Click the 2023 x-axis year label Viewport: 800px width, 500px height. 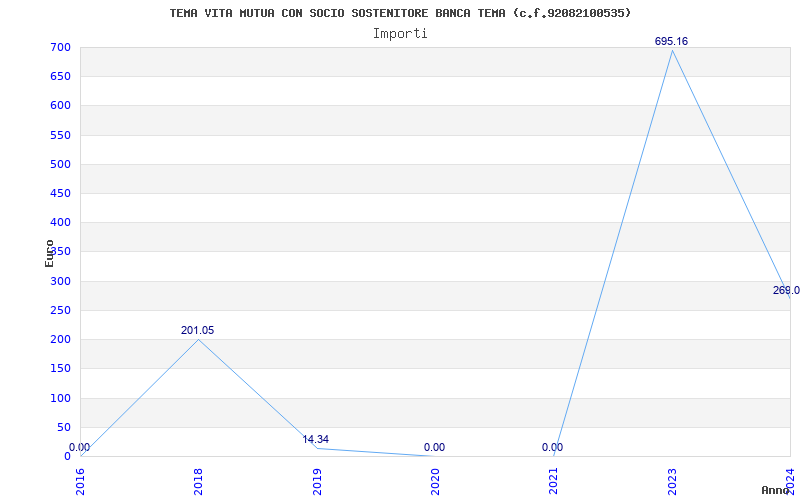point(672,482)
